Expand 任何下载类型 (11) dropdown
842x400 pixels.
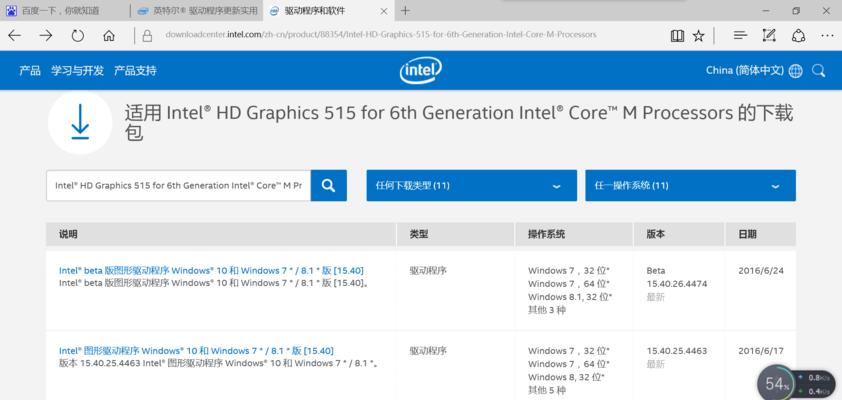pyautogui.click(x=471, y=186)
